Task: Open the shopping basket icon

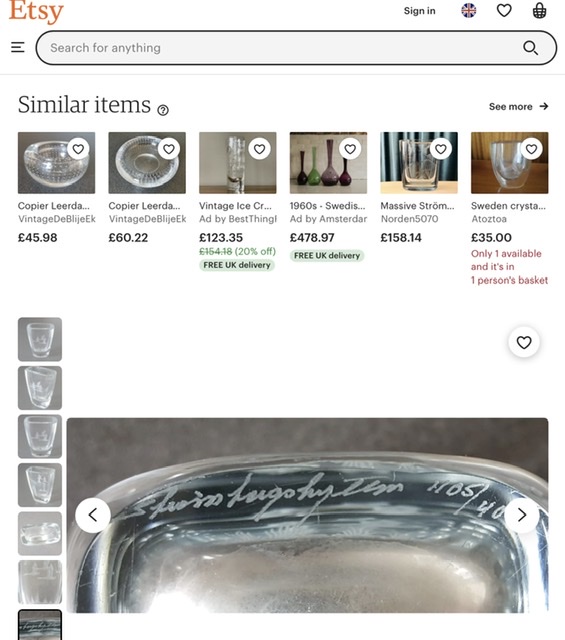Action: click(539, 11)
